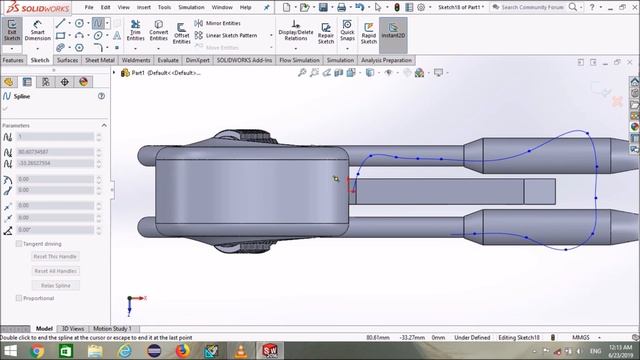Viewport: 640px width, 360px height.
Task: Click the Rebuild traffic light icon
Action: [x=397, y=7]
